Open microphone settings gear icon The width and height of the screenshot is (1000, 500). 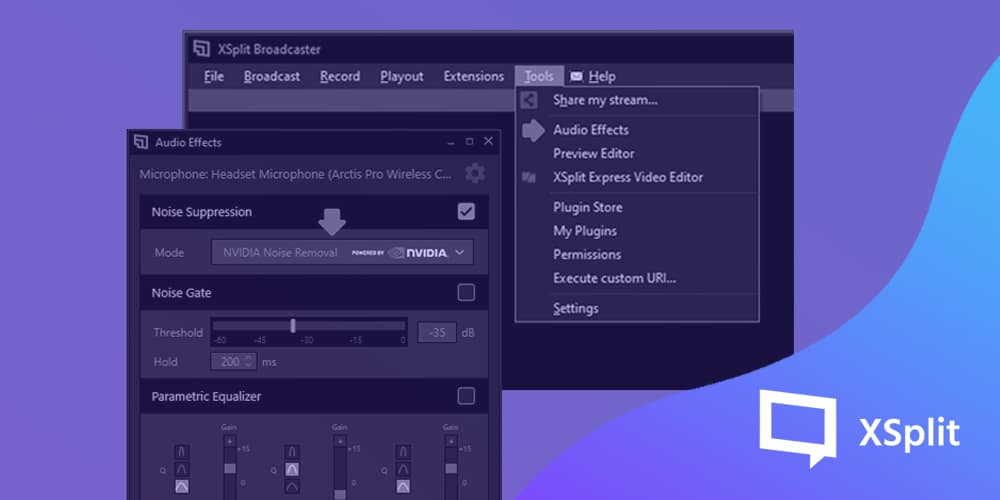click(475, 173)
